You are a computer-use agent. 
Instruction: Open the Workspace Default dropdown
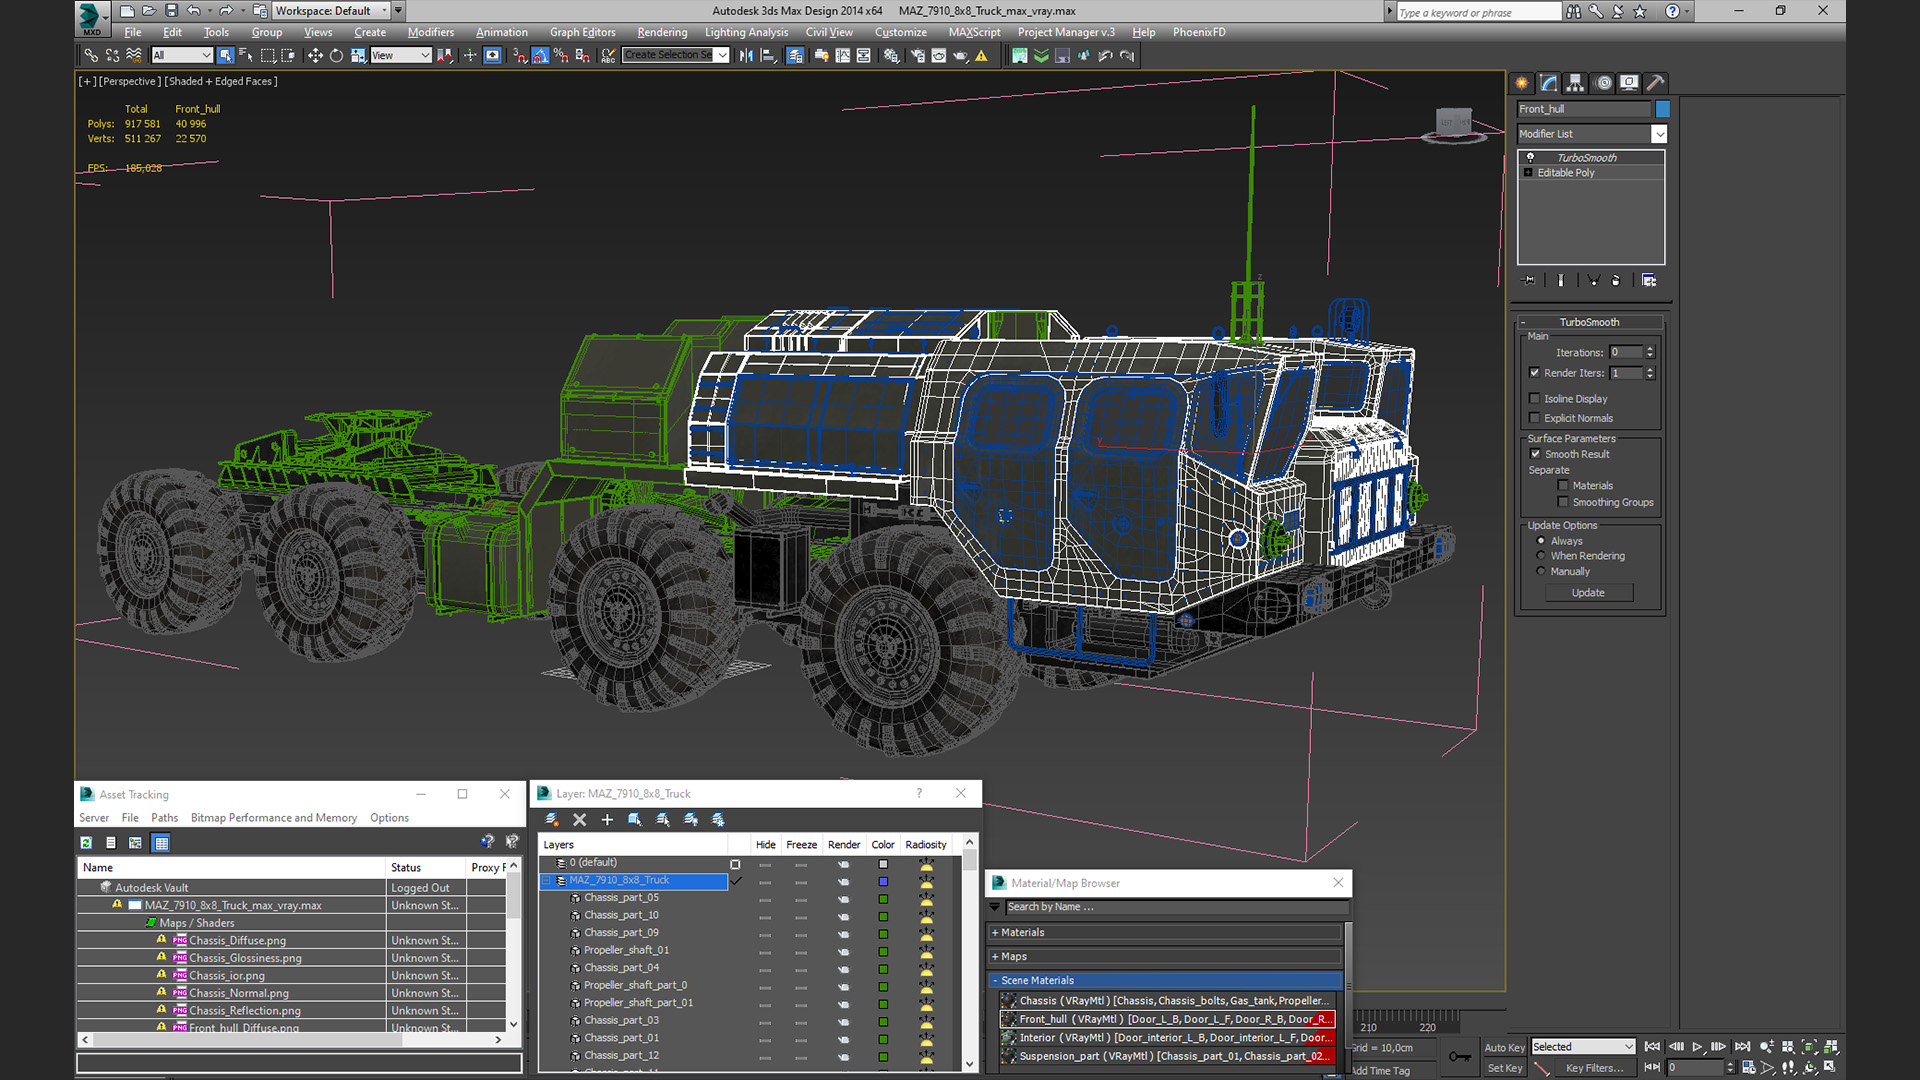point(332,11)
